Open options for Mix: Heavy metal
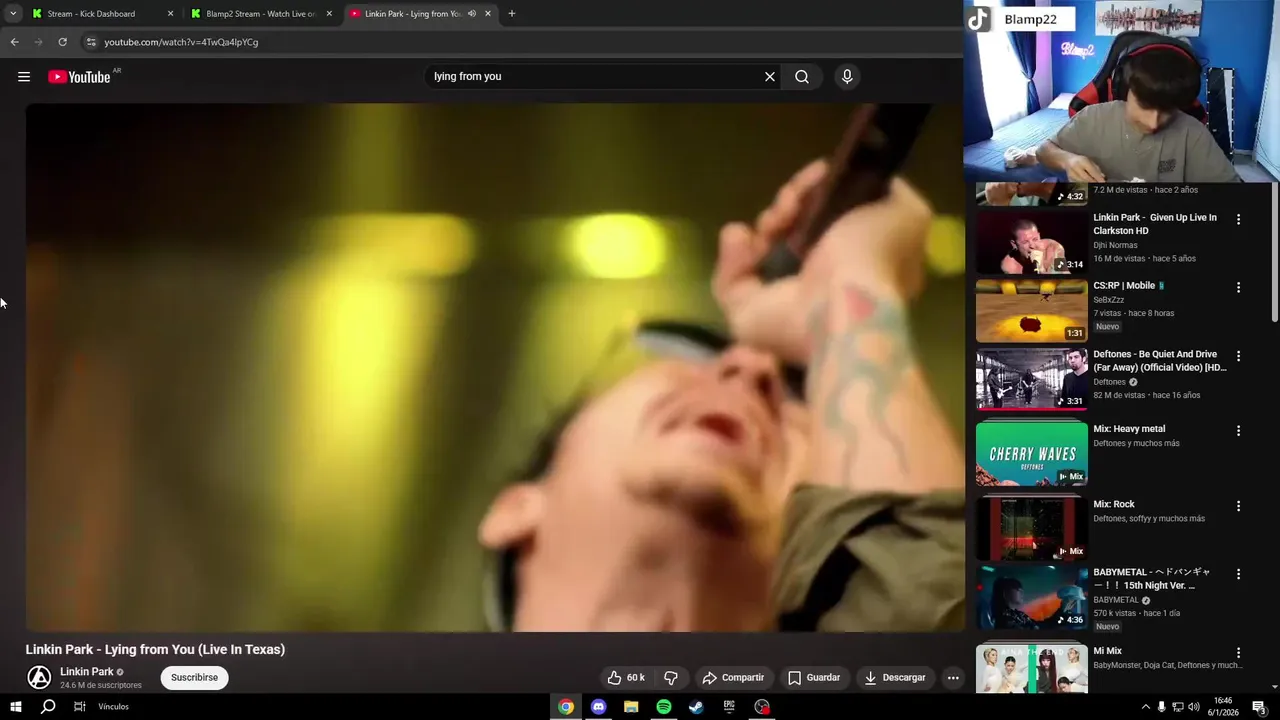This screenshot has height=720, width=1280. pos(1238,431)
